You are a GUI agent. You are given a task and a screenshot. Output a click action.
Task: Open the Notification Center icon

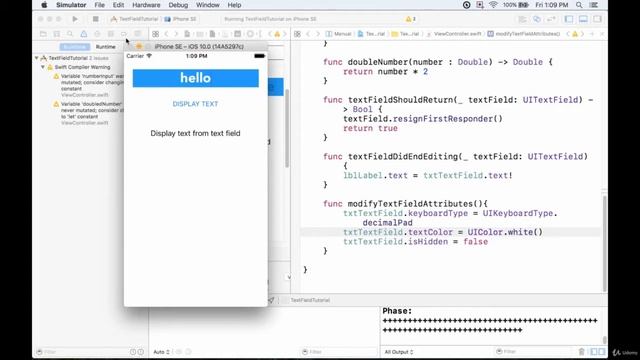pos(594,5)
